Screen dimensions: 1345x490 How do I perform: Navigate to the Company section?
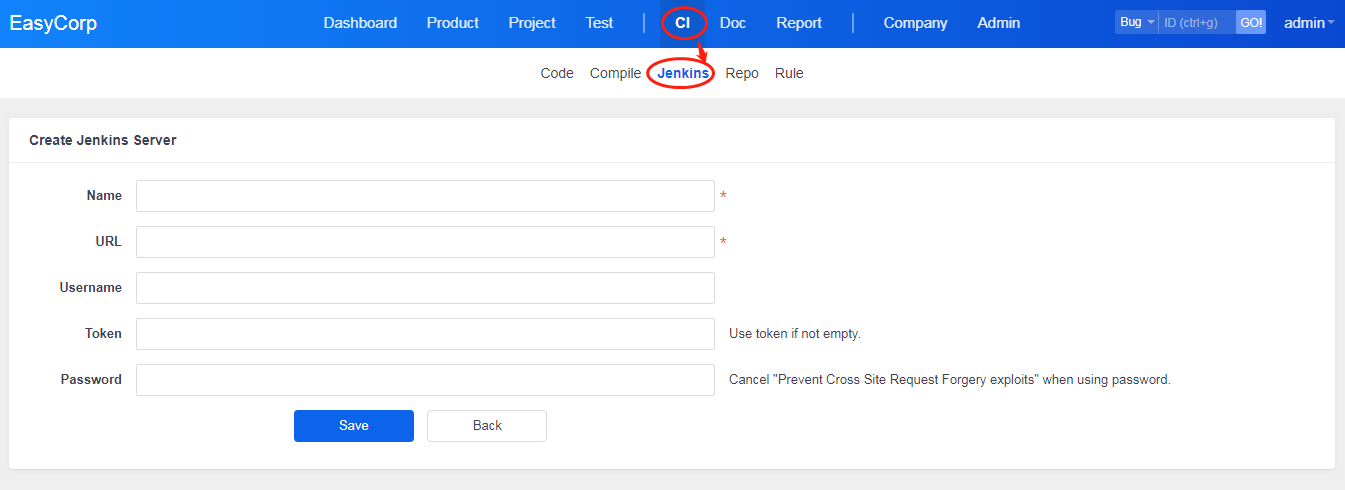point(915,23)
